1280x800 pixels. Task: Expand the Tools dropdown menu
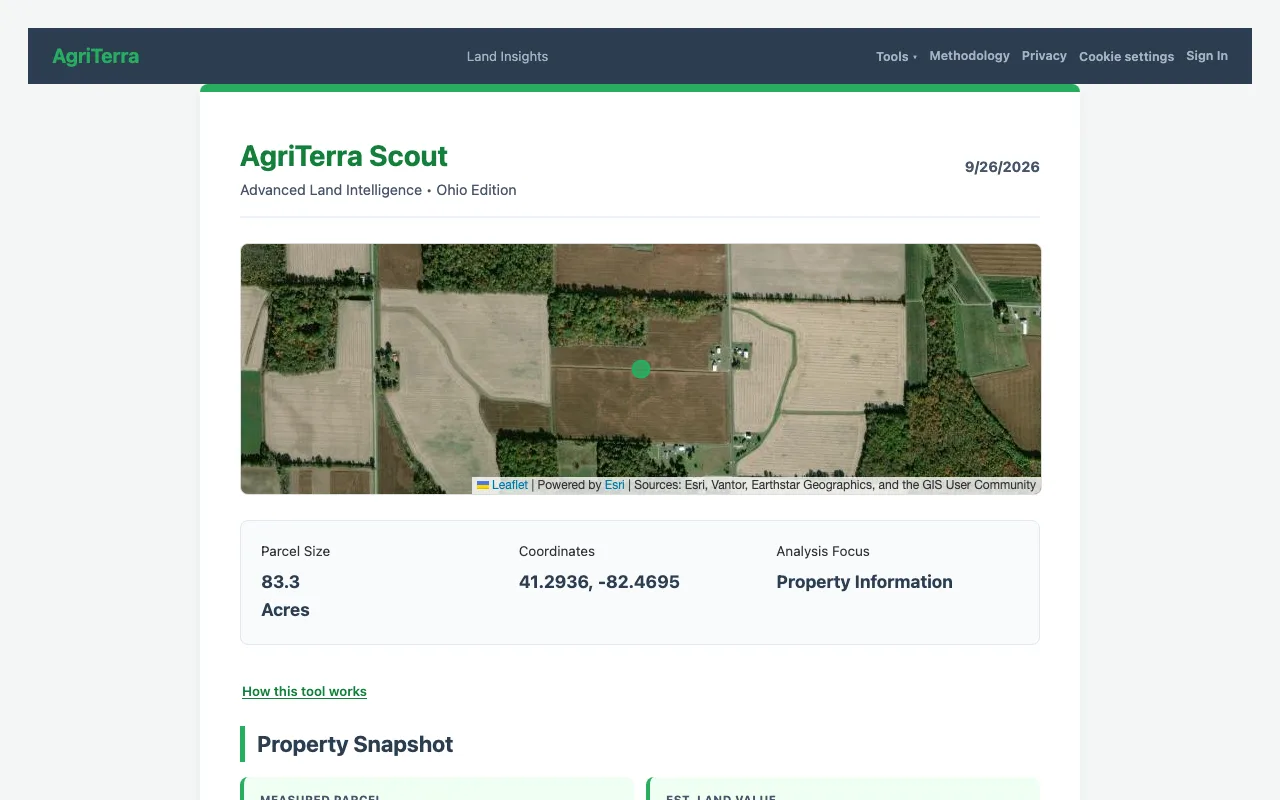896,56
